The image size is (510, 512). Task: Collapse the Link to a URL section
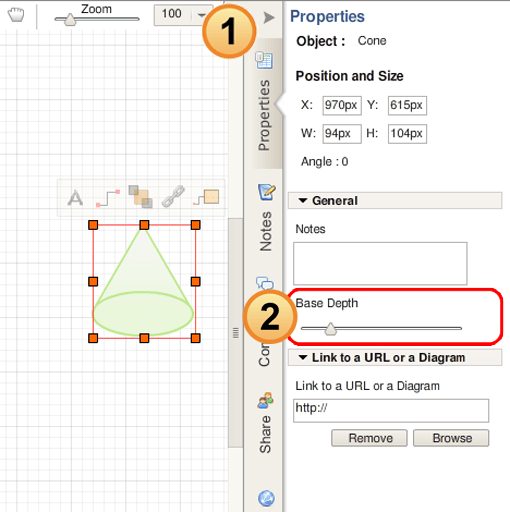click(303, 358)
